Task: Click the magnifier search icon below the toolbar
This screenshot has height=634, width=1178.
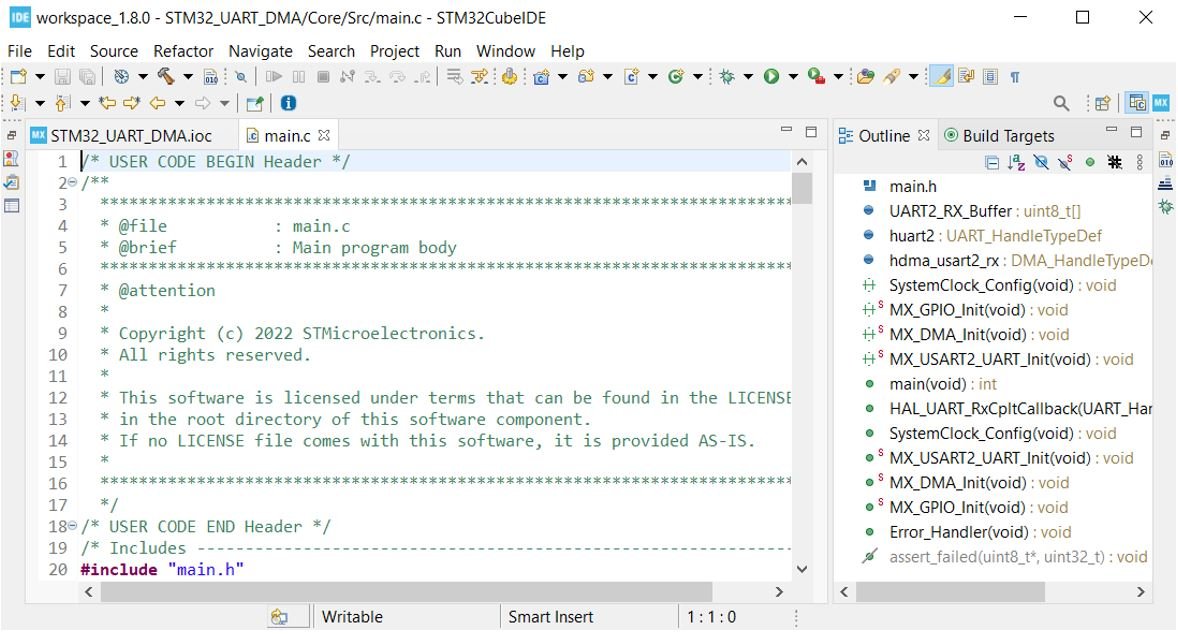Action: [1061, 104]
